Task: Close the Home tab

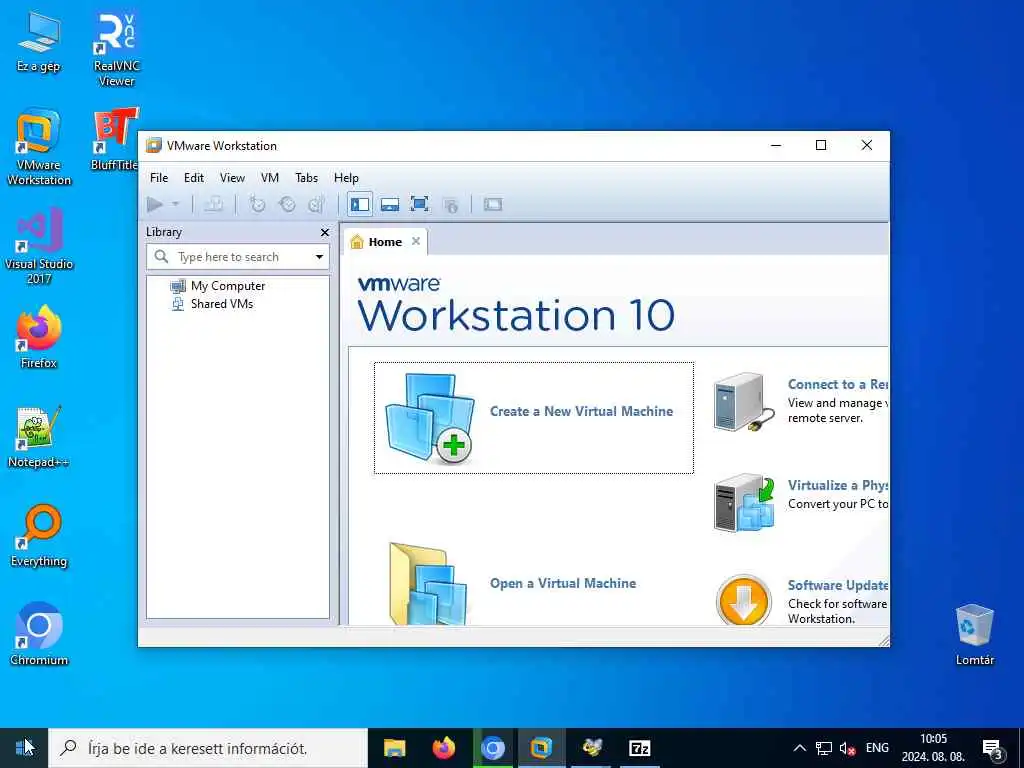Action: click(x=416, y=242)
